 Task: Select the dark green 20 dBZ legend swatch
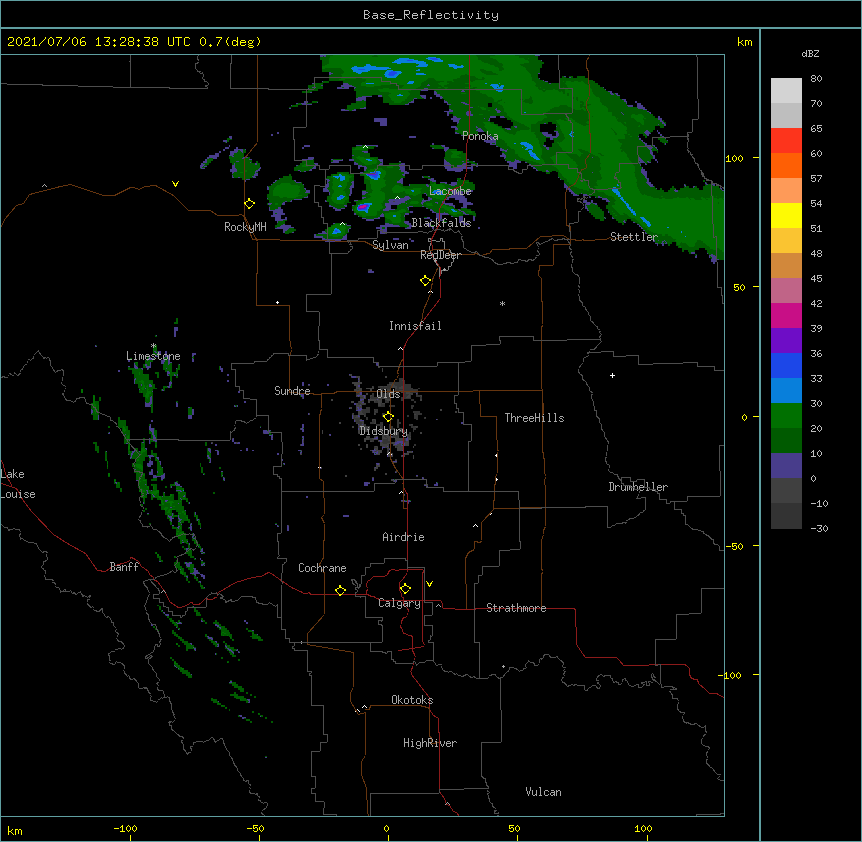click(786, 440)
